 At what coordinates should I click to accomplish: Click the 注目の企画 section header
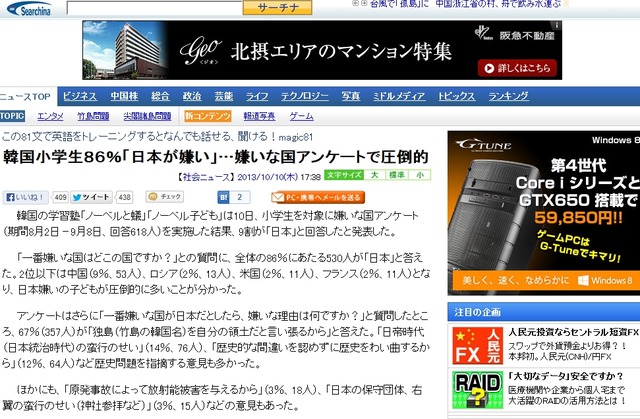tap(544, 312)
